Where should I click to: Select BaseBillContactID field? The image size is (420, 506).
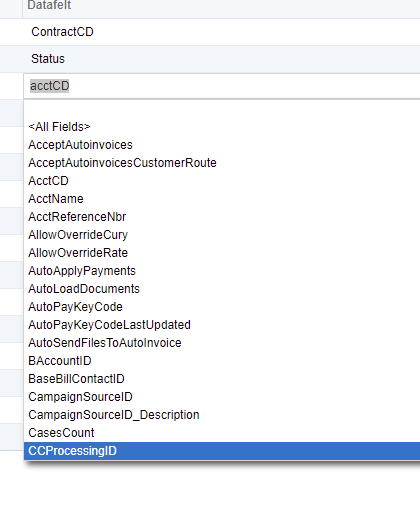coord(222,379)
